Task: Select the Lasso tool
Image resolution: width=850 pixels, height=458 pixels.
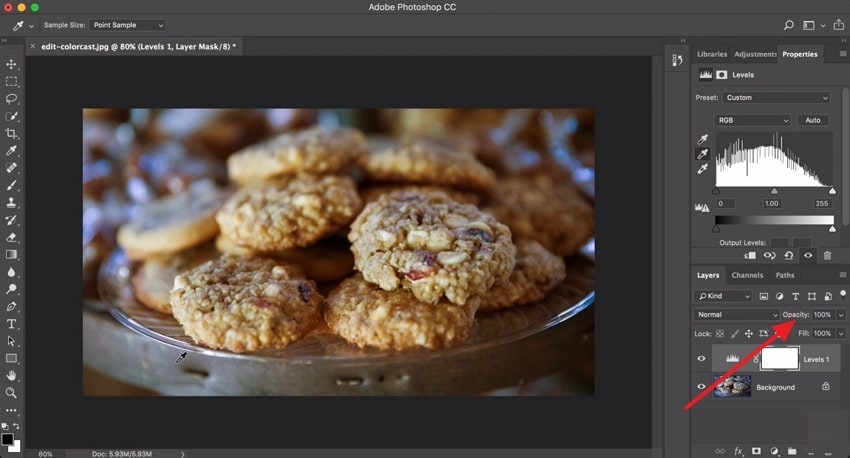Action: (x=11, y=99)
